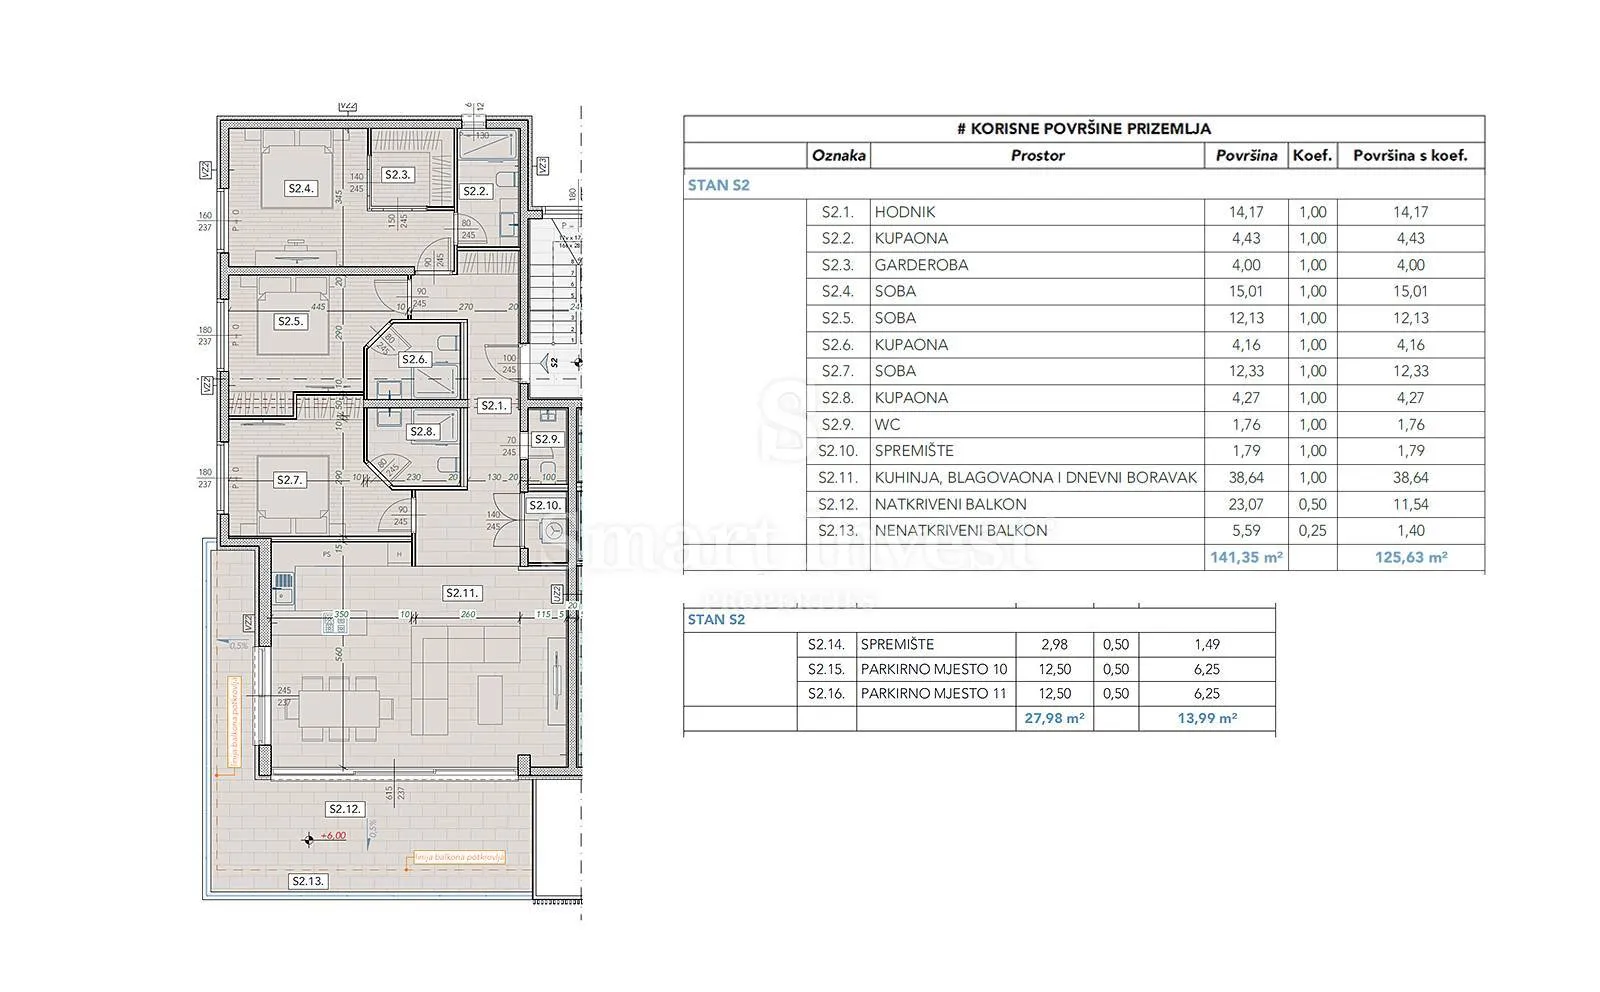Select 'KUHINJA, BLAGOVAONA I DNEVNI BORAVAK' cell
Image resolution: width=1600 pixels, height=992 pixels.
click(x=1035, y=477)
